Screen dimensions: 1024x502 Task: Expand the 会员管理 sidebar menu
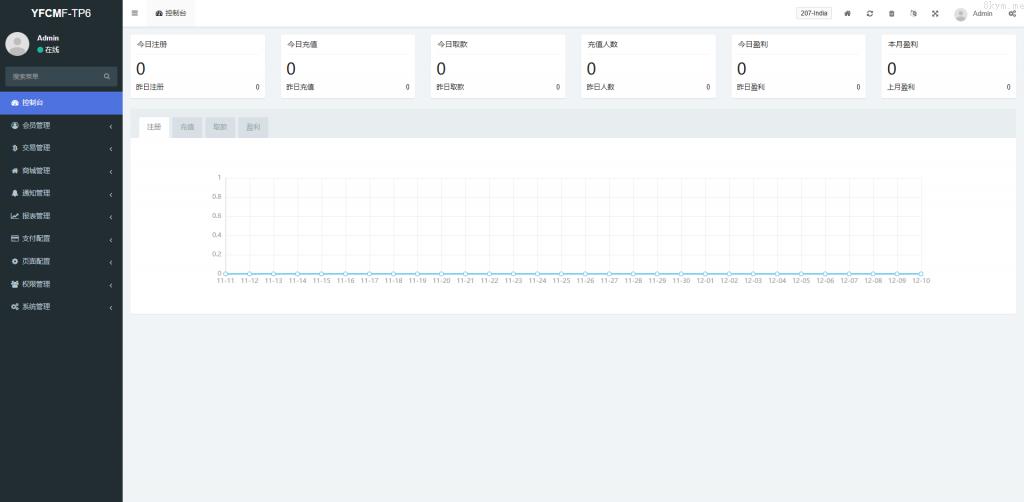[60, 125]
